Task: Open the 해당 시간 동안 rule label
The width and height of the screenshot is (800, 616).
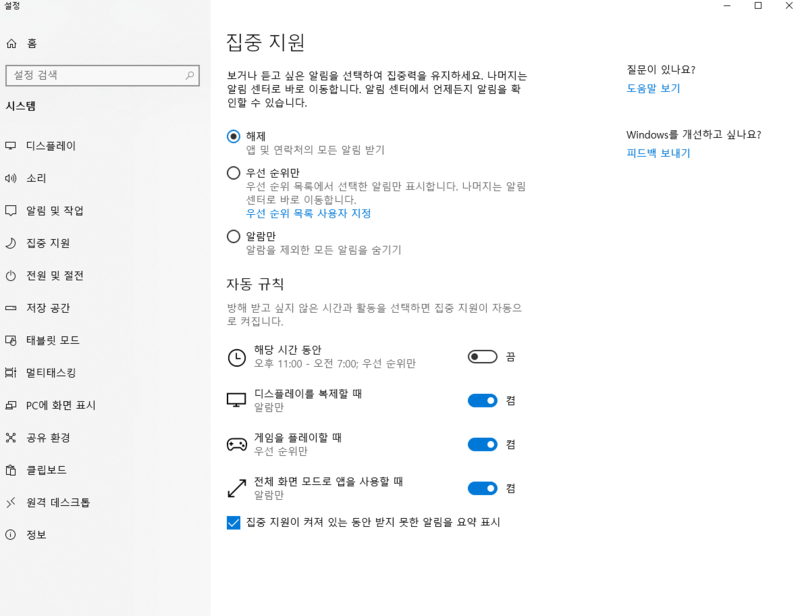Action: pos(288,350)
